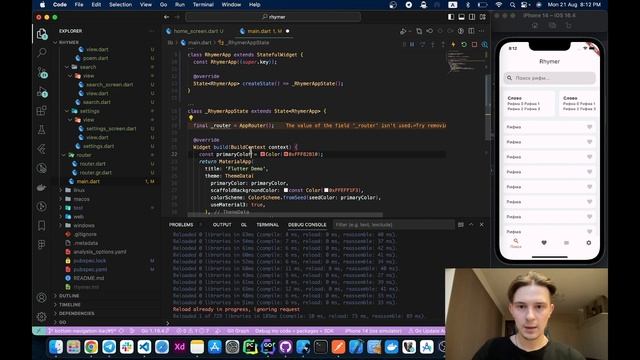Click the Go Graph status bar item

point(238,331)
